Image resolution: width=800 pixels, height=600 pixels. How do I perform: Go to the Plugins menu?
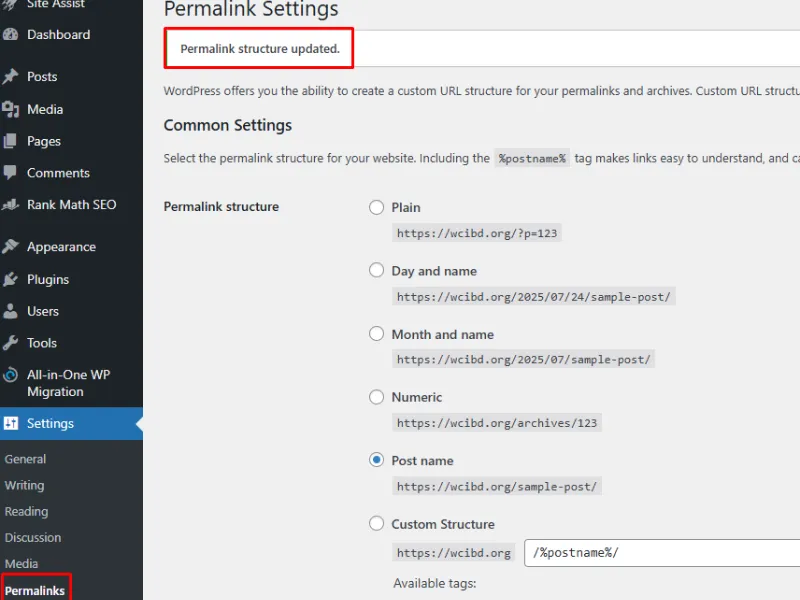click(48, 280)
